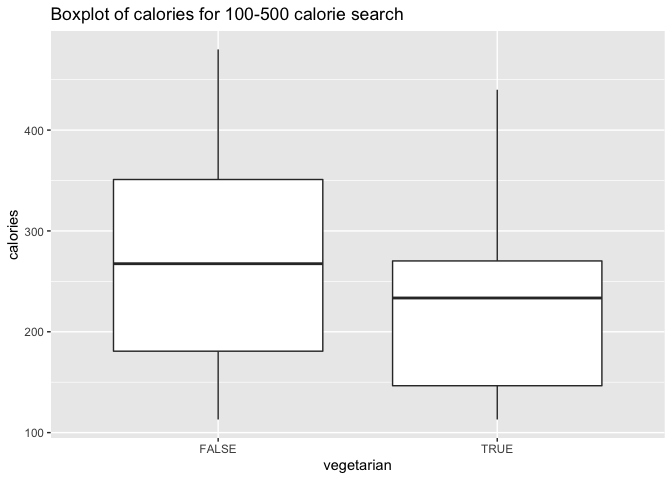Click the TRUE boxplot median line
The image size is (672, 480).
[x=497, y=297]
